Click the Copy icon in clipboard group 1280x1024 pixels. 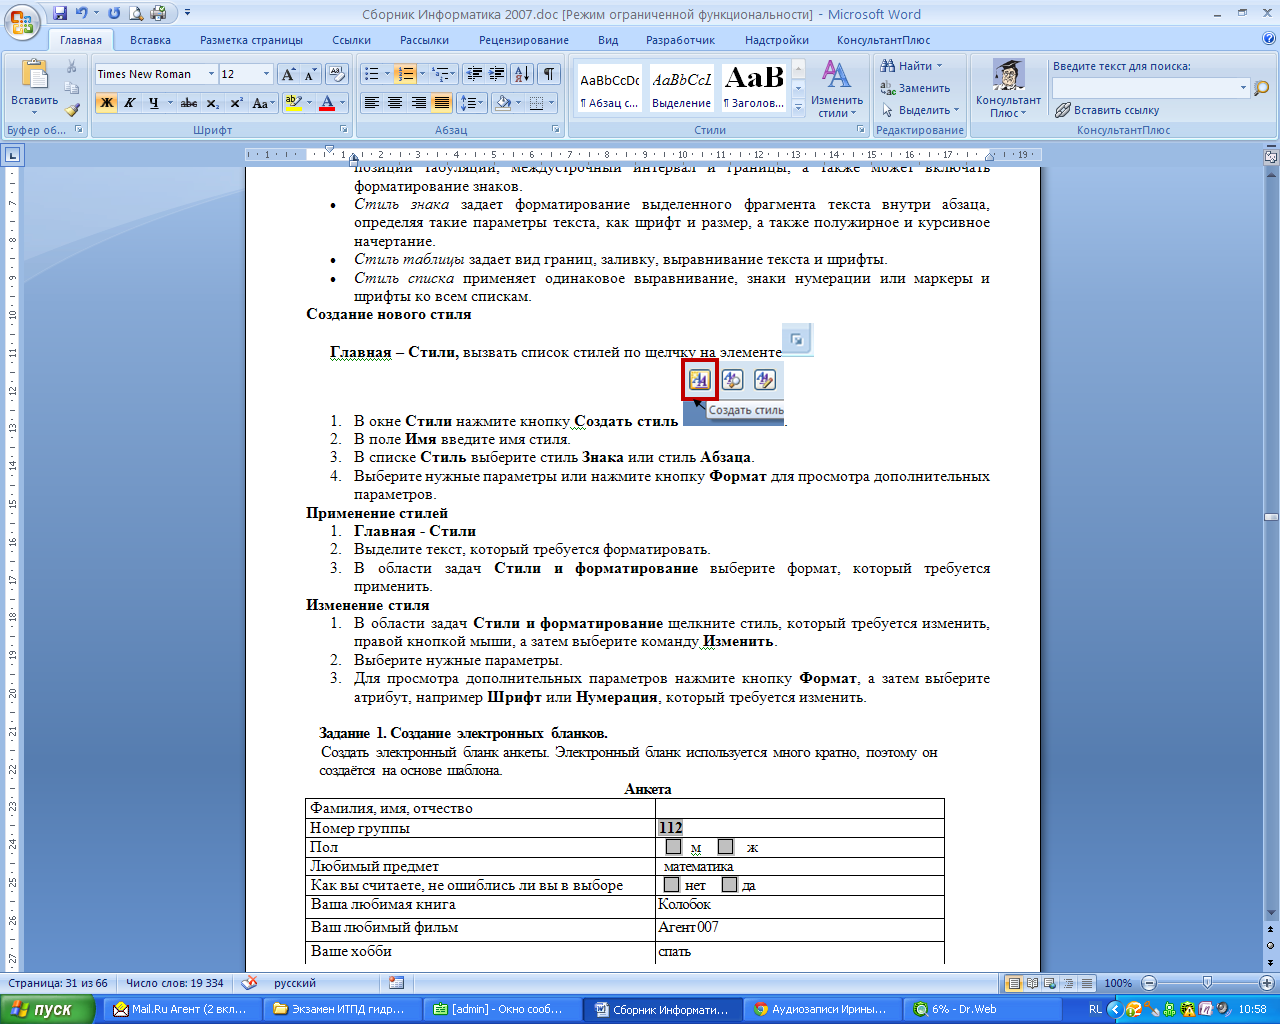click(72, 88)
